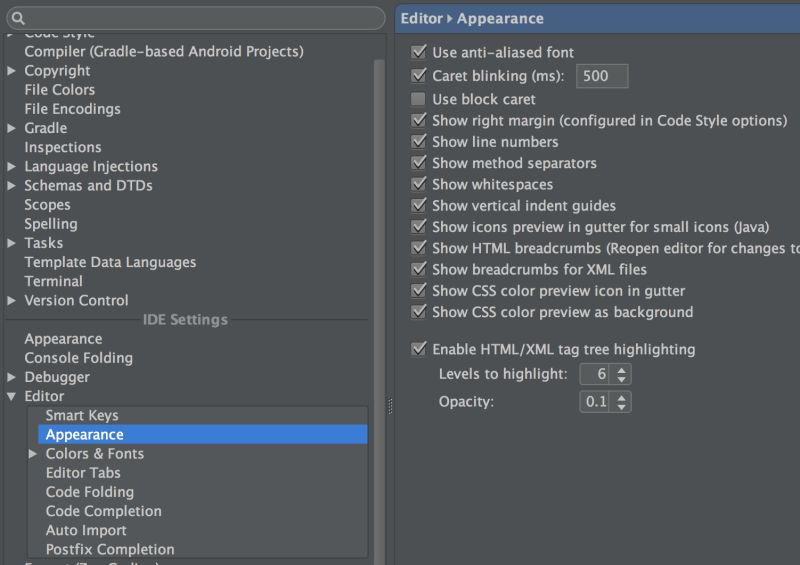Toggle Show line numbers checkbox

pyautogui.click(x=418, y=141)
